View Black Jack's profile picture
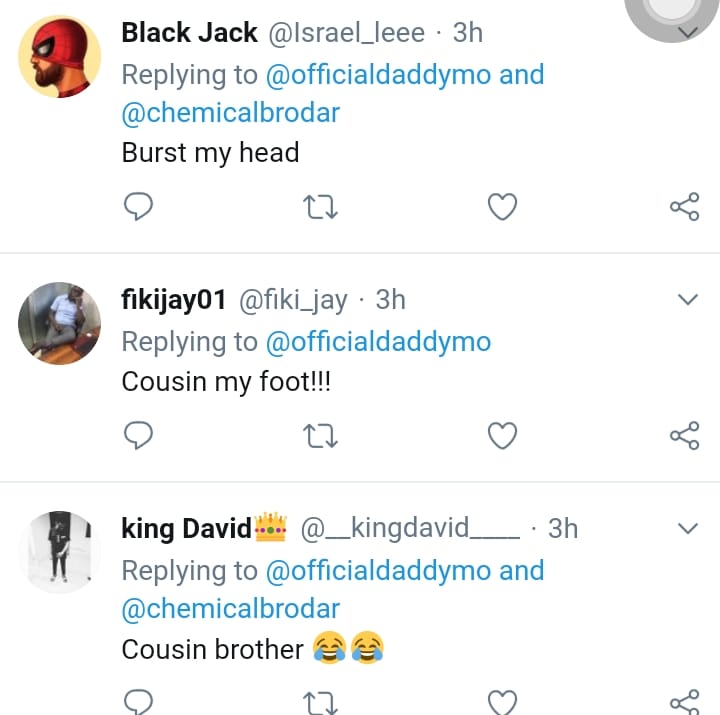 59,56
